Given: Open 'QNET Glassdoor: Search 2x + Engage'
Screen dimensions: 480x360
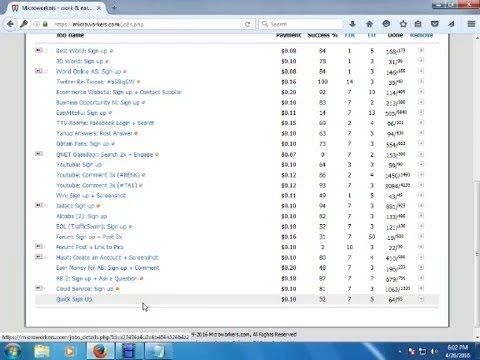Looking at the screenshot, I should pos(104,154).
